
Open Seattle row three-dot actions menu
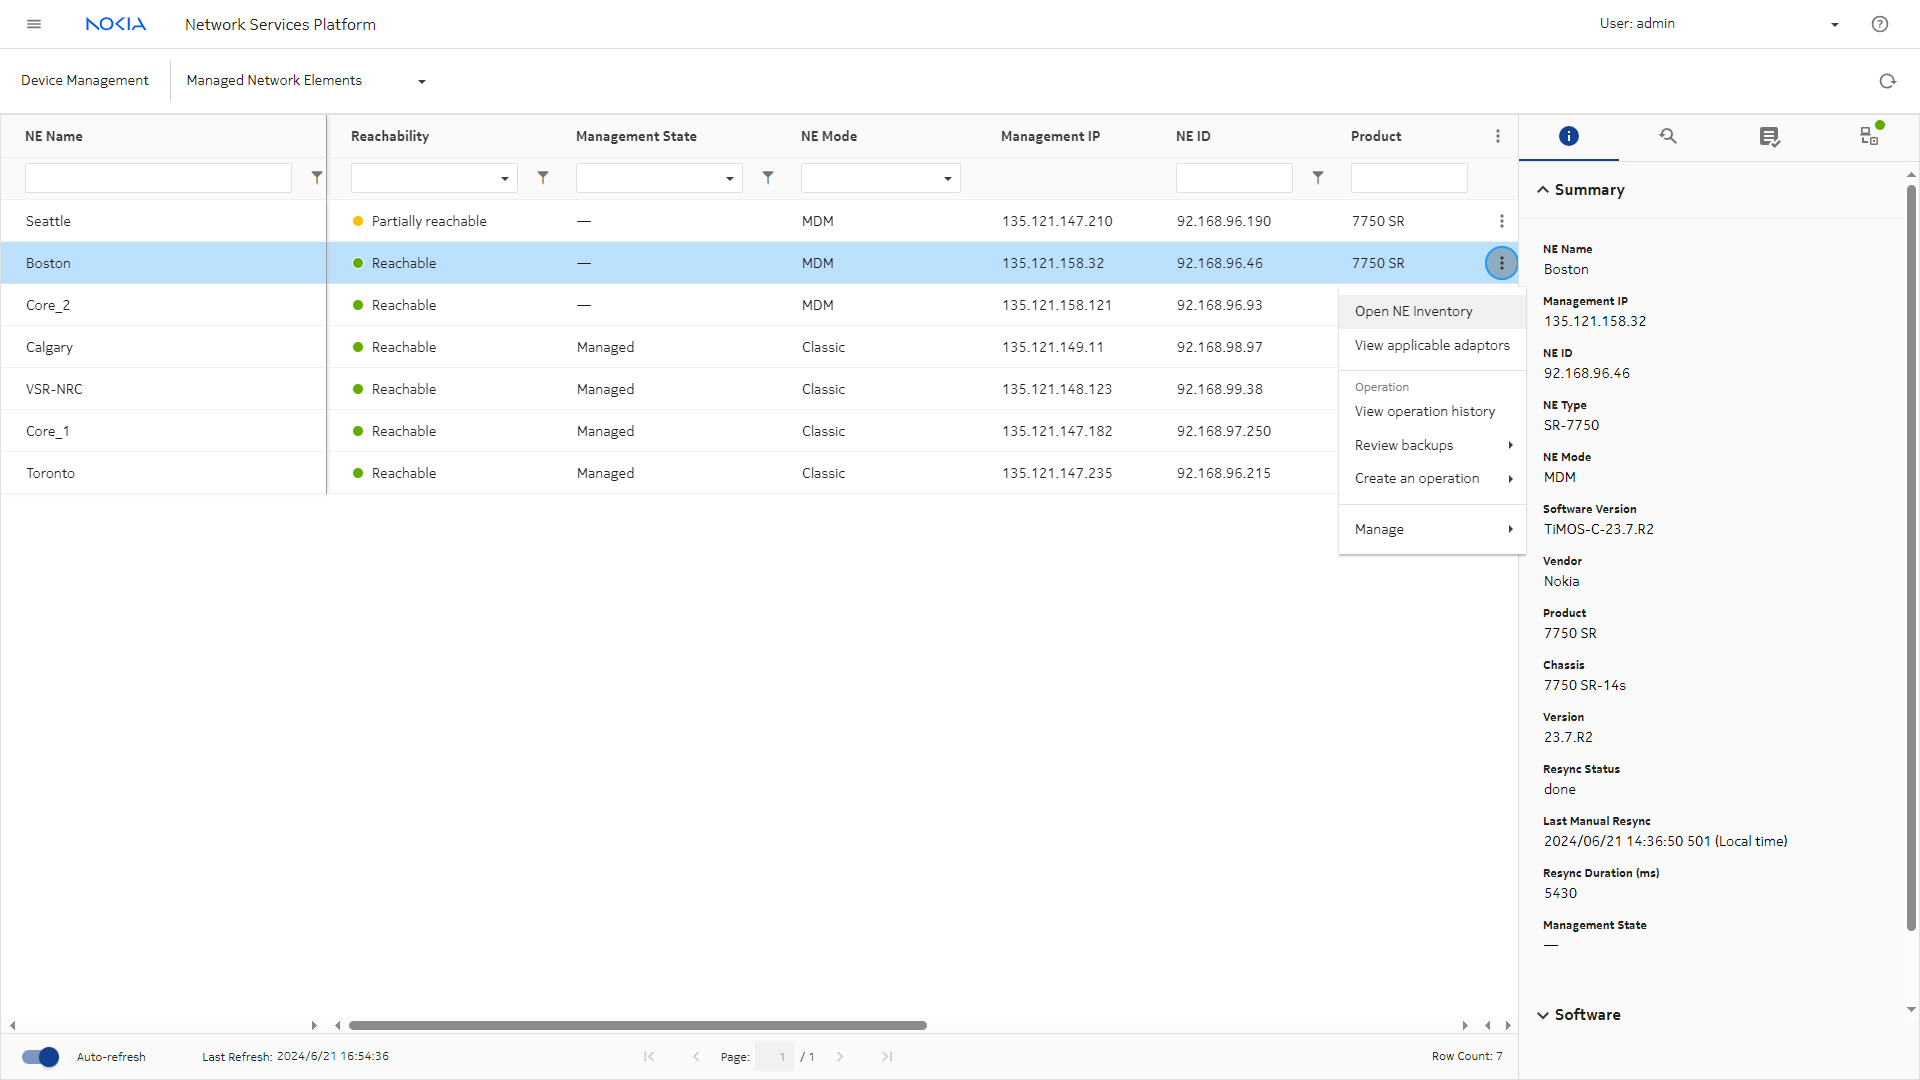pos(1501,221)
